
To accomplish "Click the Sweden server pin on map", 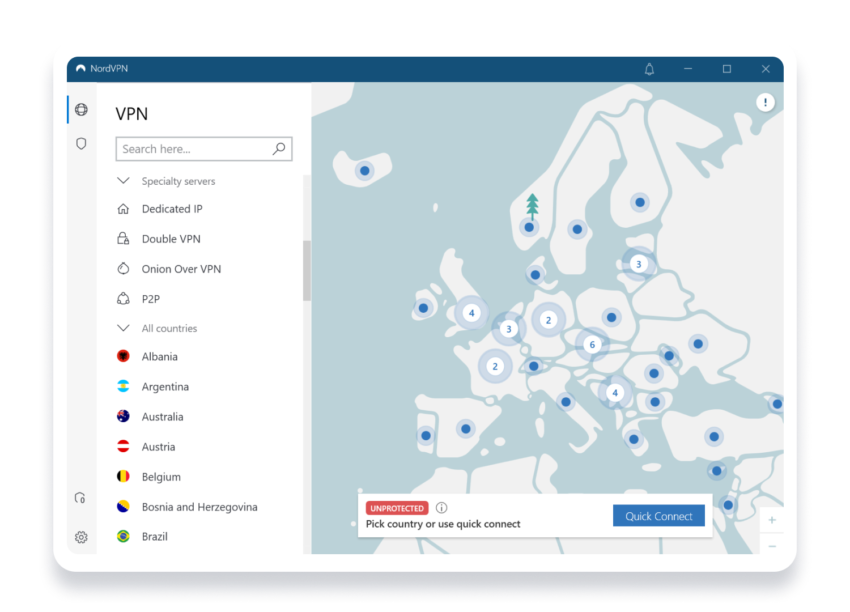I will (x=577, y=229).
